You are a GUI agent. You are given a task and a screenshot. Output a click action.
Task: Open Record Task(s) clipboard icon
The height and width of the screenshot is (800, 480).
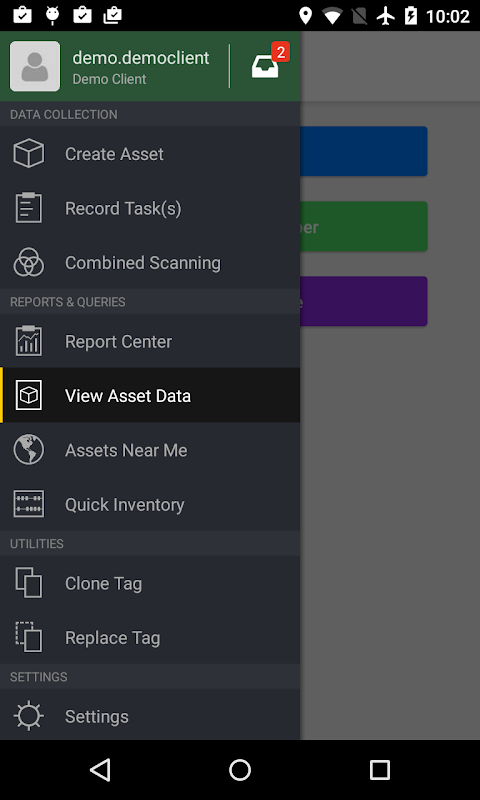pos(29,208)
